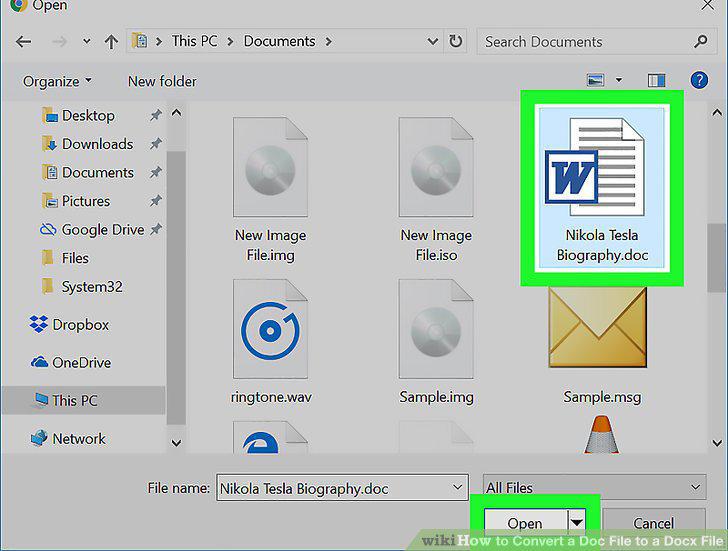728x551 pixels.
Task: Select the VLC cone file icon
Action: [601, 434]
